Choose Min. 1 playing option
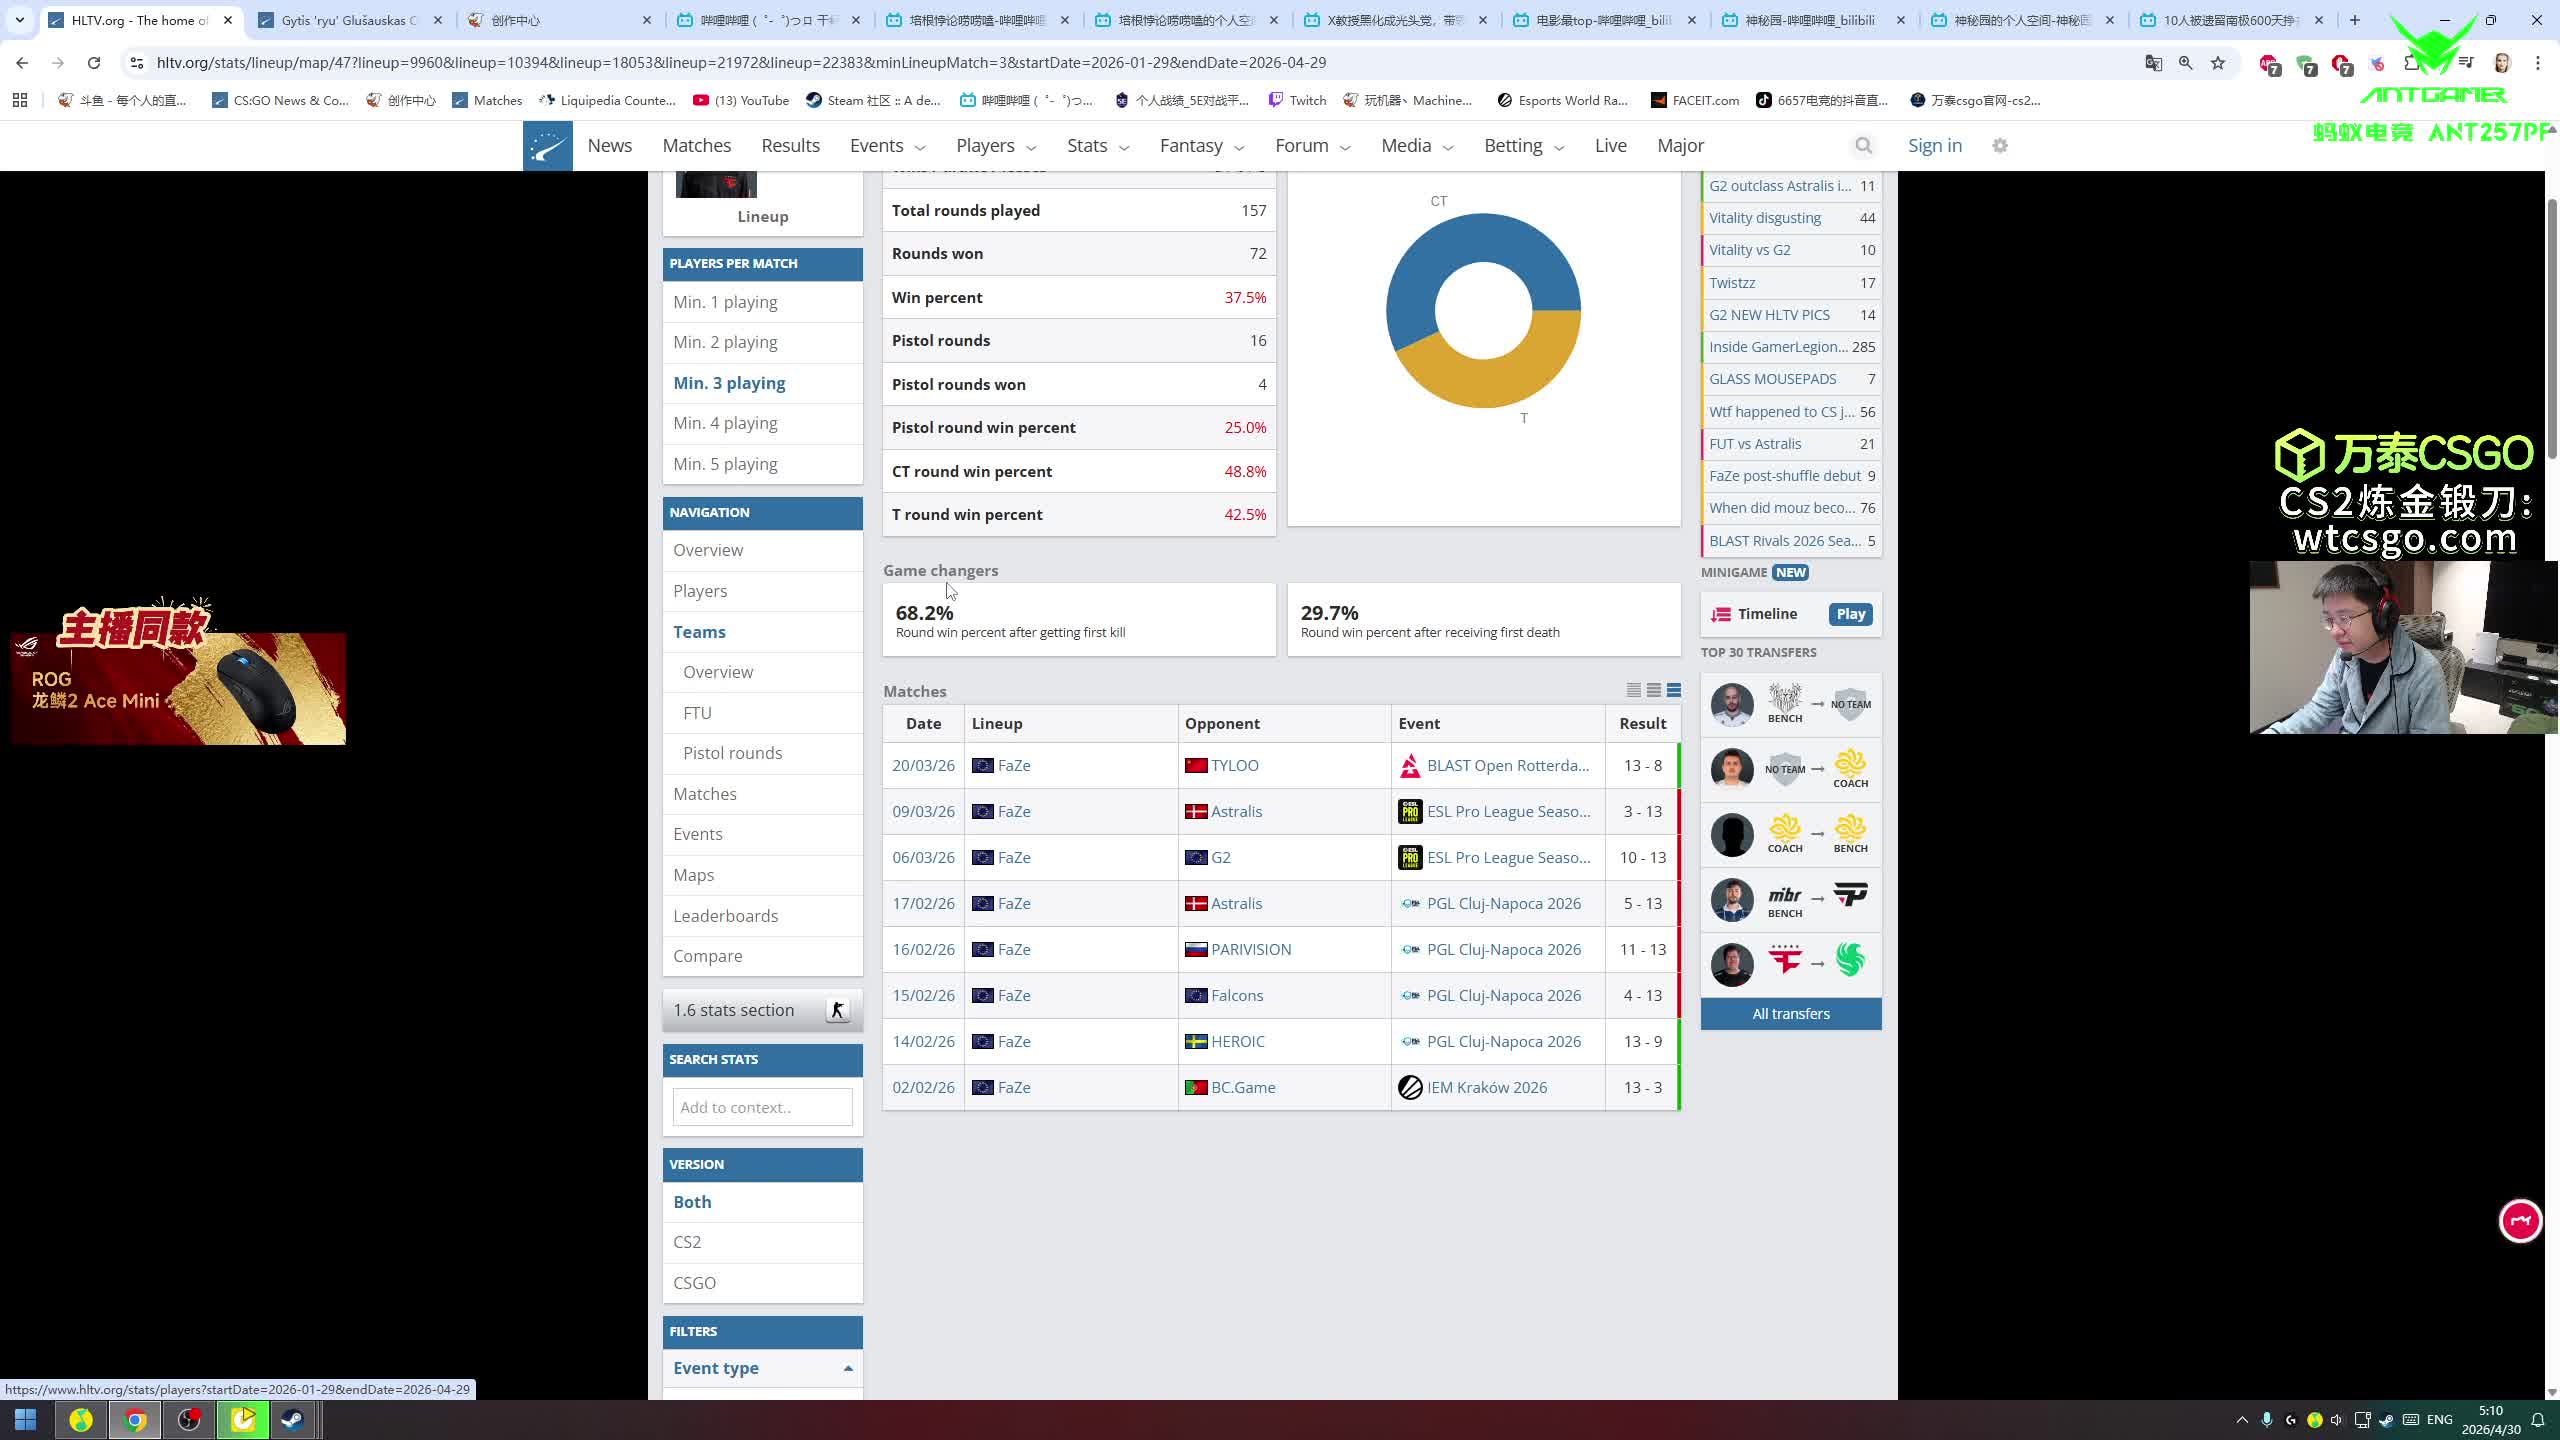 [725, 302]
